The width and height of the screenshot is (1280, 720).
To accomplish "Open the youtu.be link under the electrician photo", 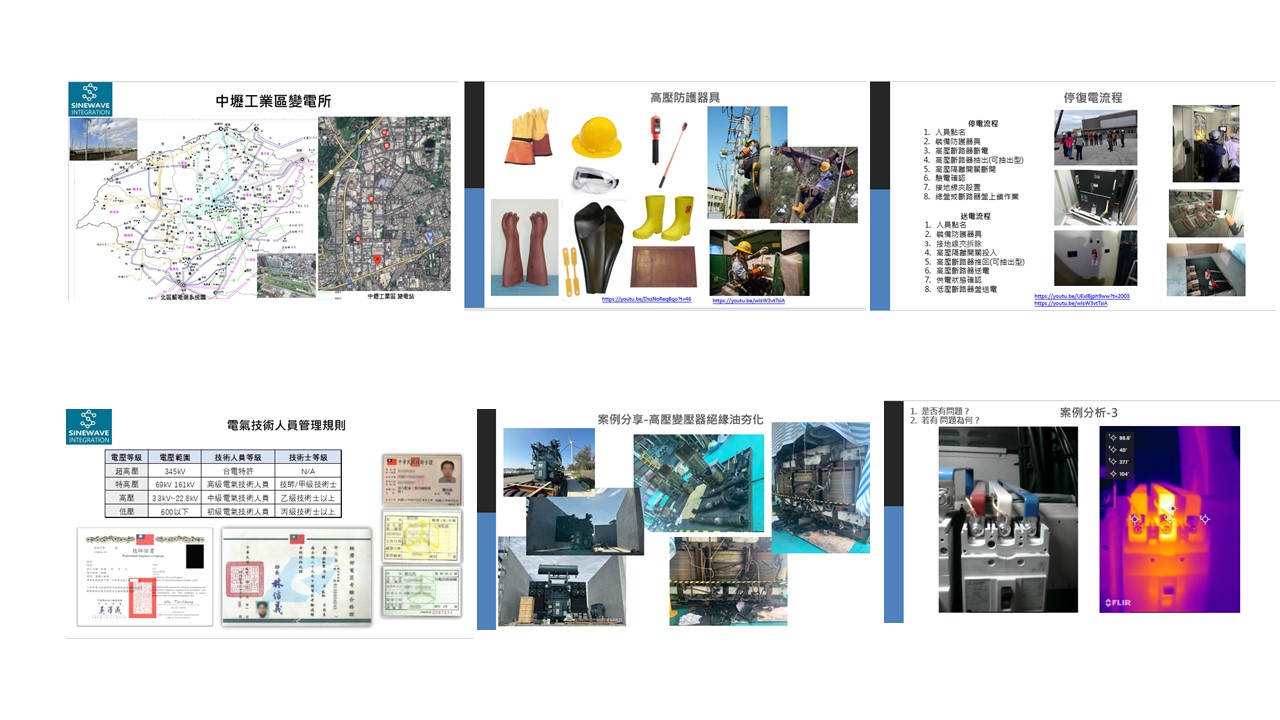I will tap(748, 300).
